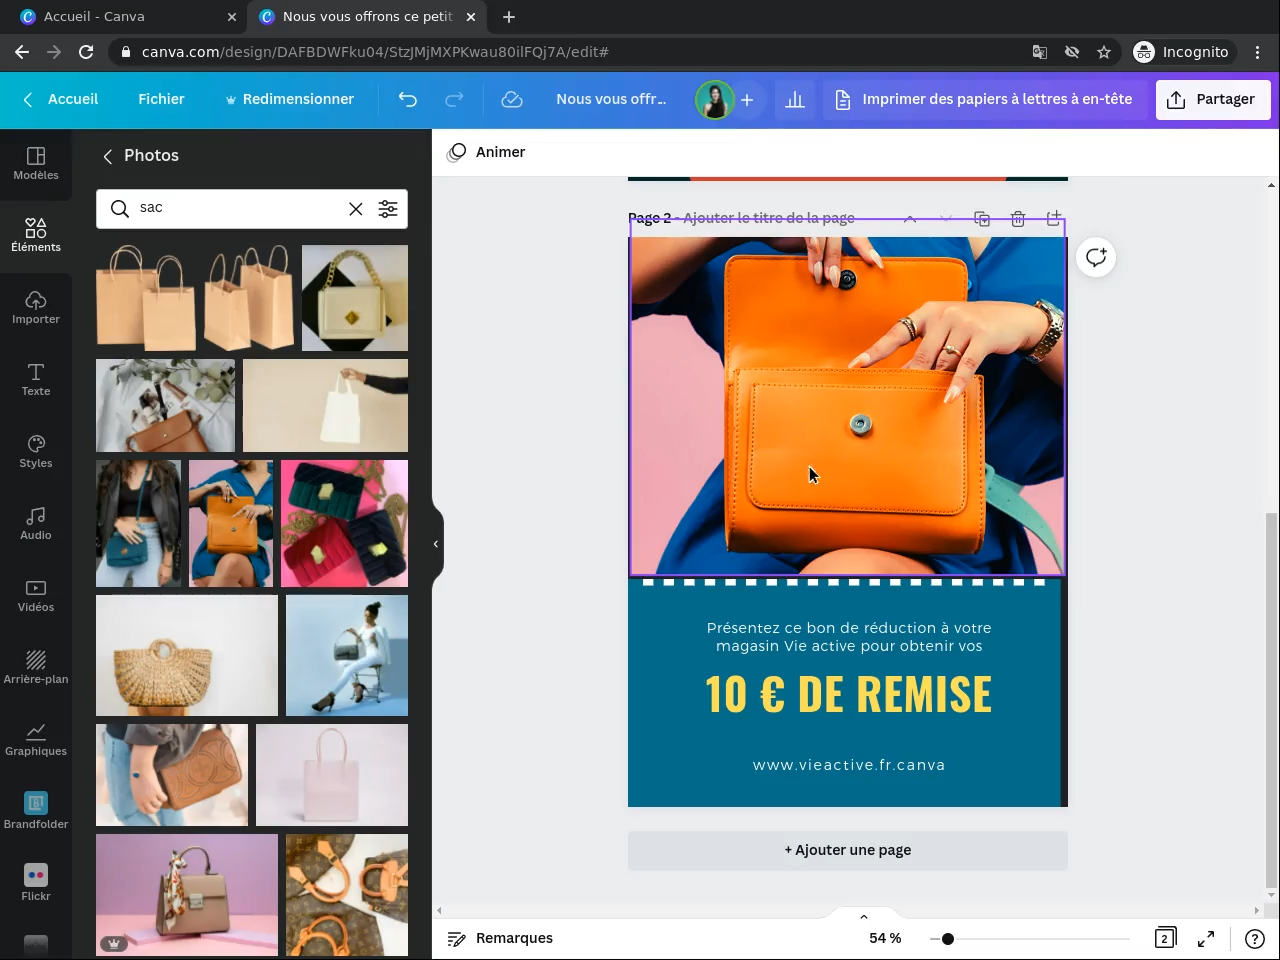Screen dimensions: 1280x960
Task: Go back from the Photos panel
Action: point(107,156)
